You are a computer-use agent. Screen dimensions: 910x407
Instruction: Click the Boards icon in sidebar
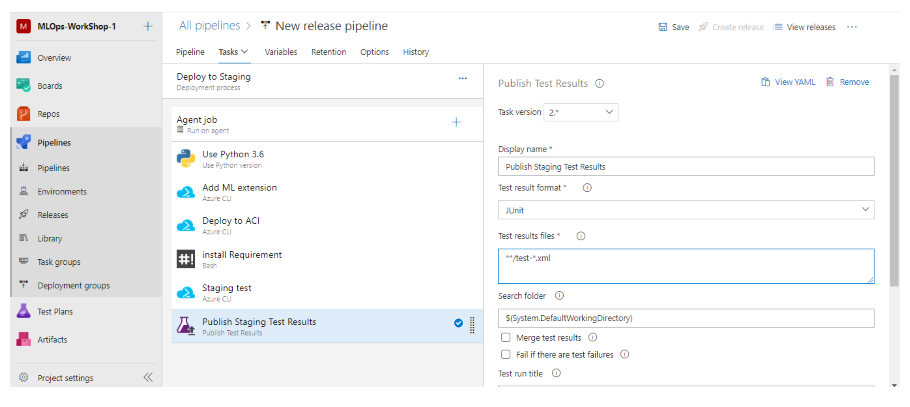click(24, 86)
